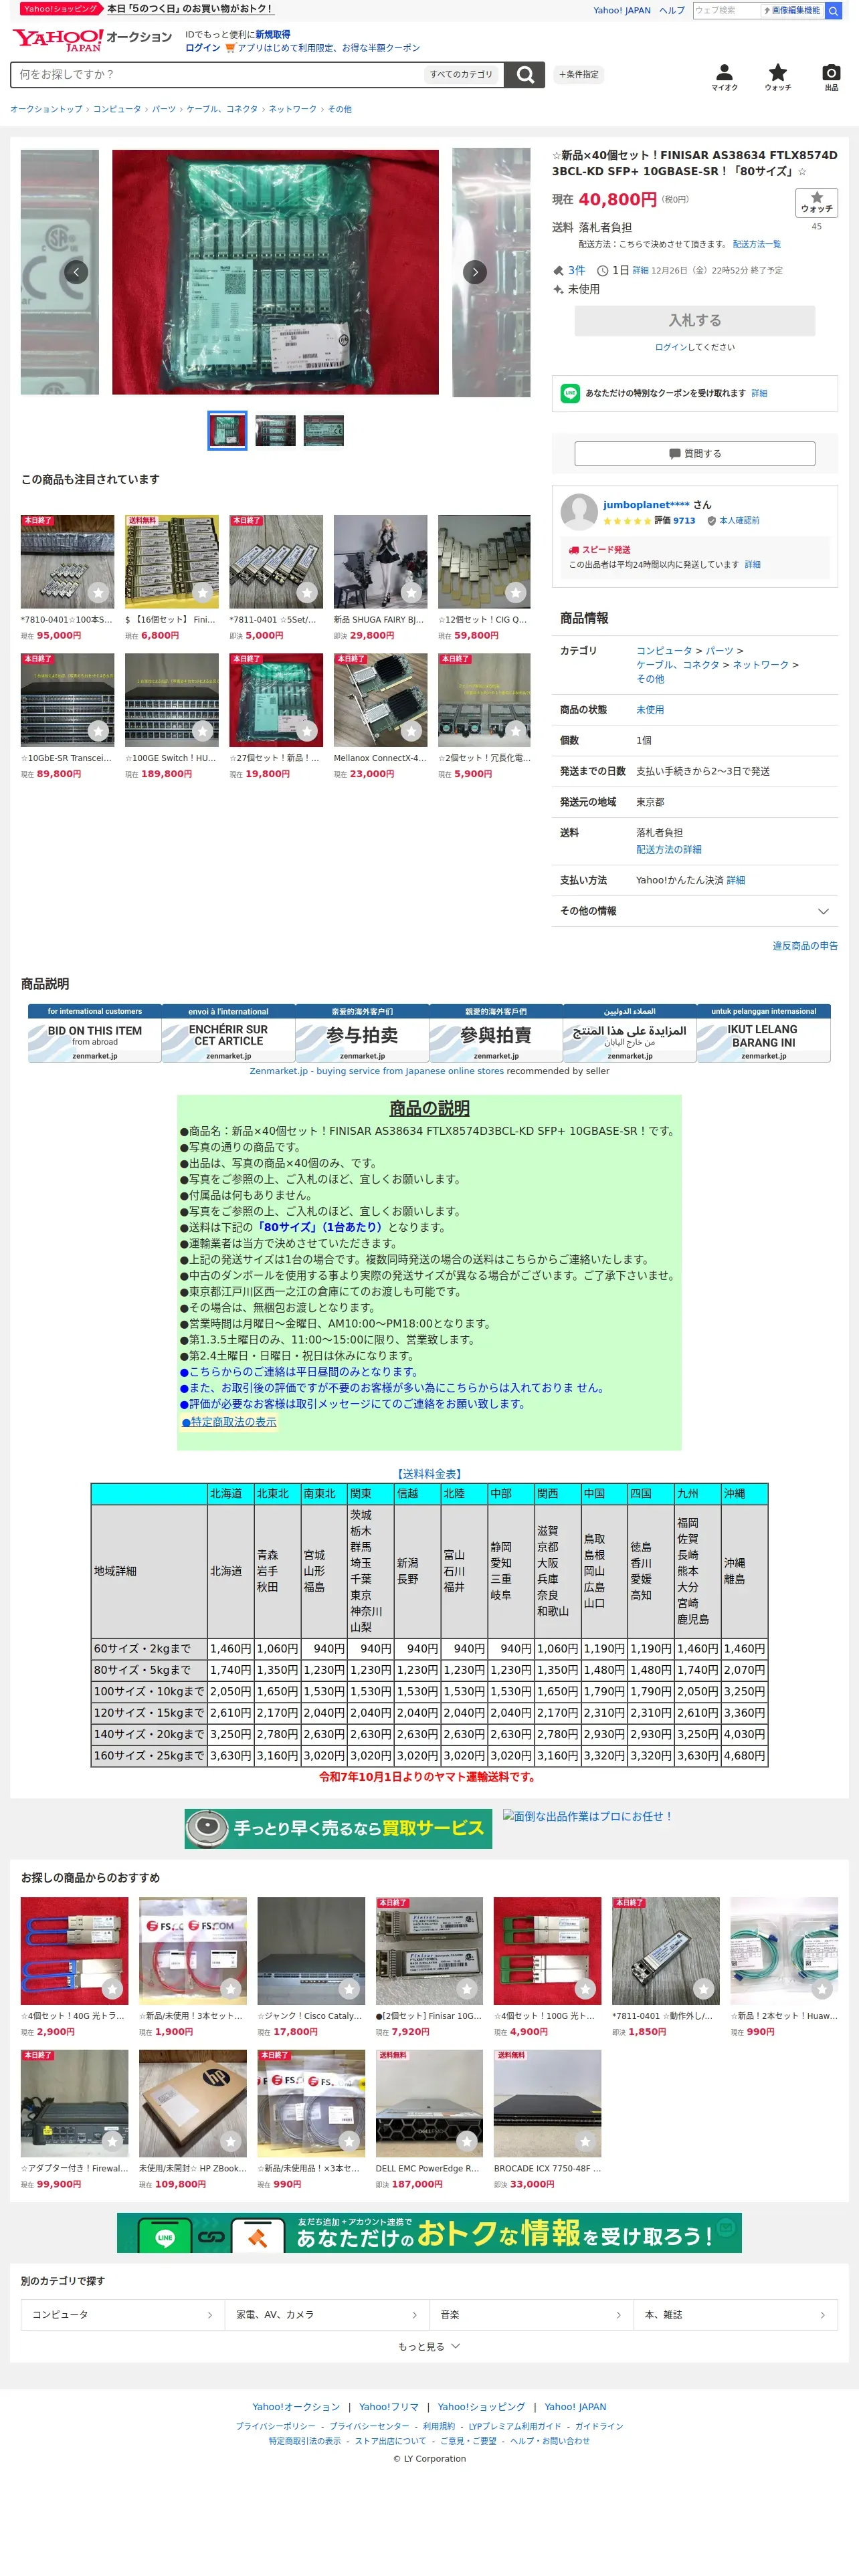Select third product thumbnail
This screenshot has width=859, height=2576.
click(323, 431)
